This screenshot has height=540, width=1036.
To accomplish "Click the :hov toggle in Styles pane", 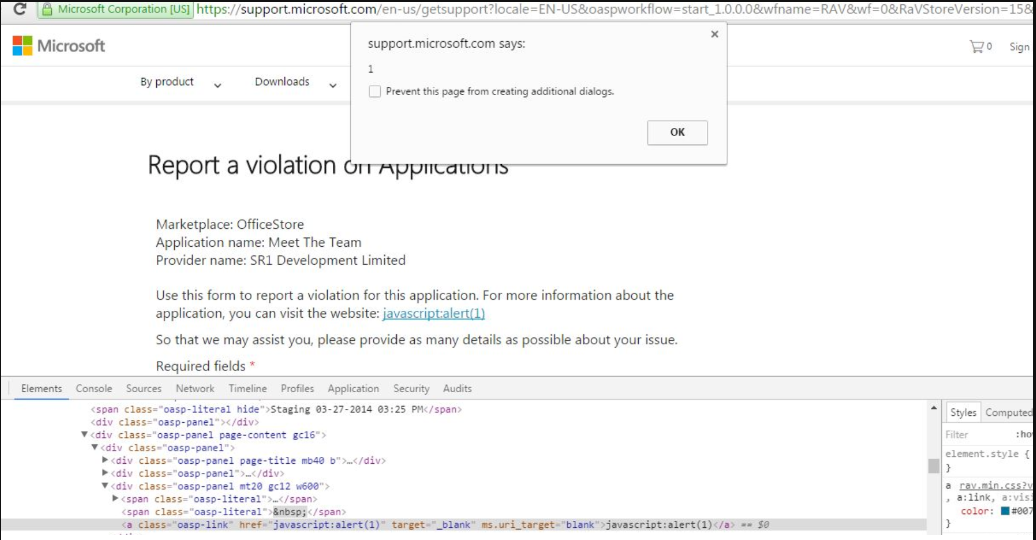I will tap(1023, 434).
